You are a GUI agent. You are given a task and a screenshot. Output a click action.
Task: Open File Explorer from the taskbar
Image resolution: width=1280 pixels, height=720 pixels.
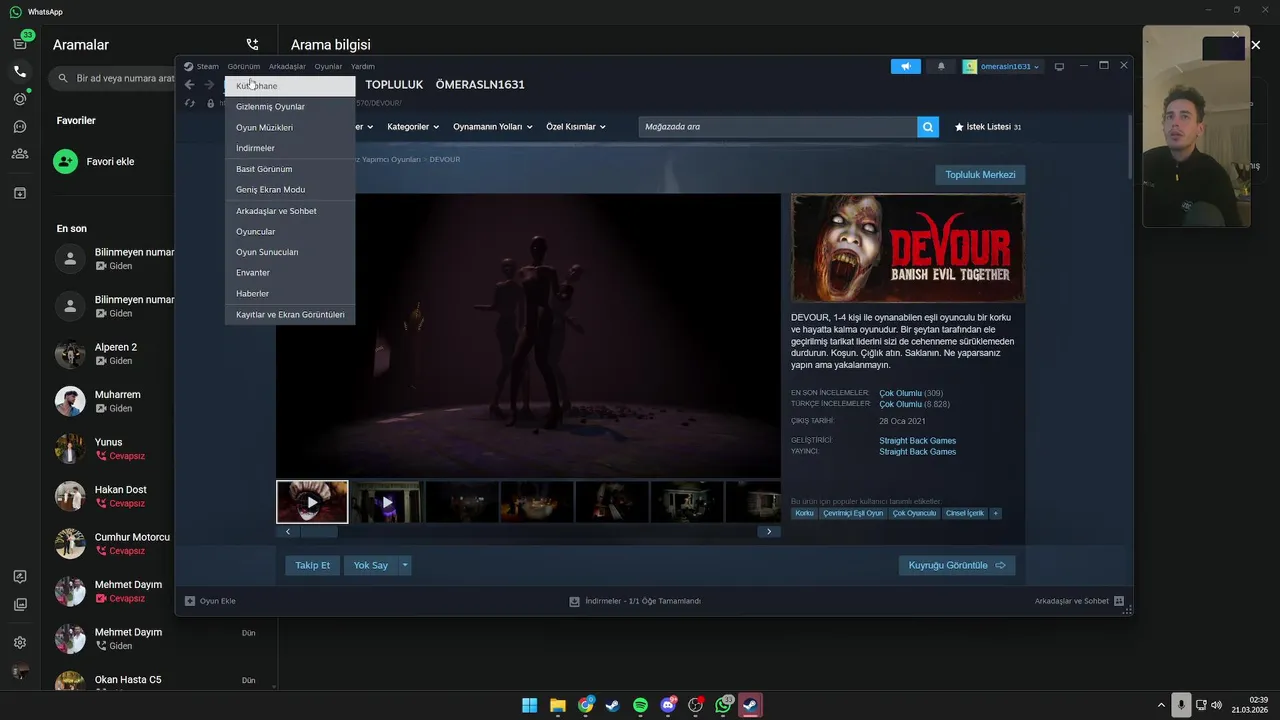pos(558,705)
